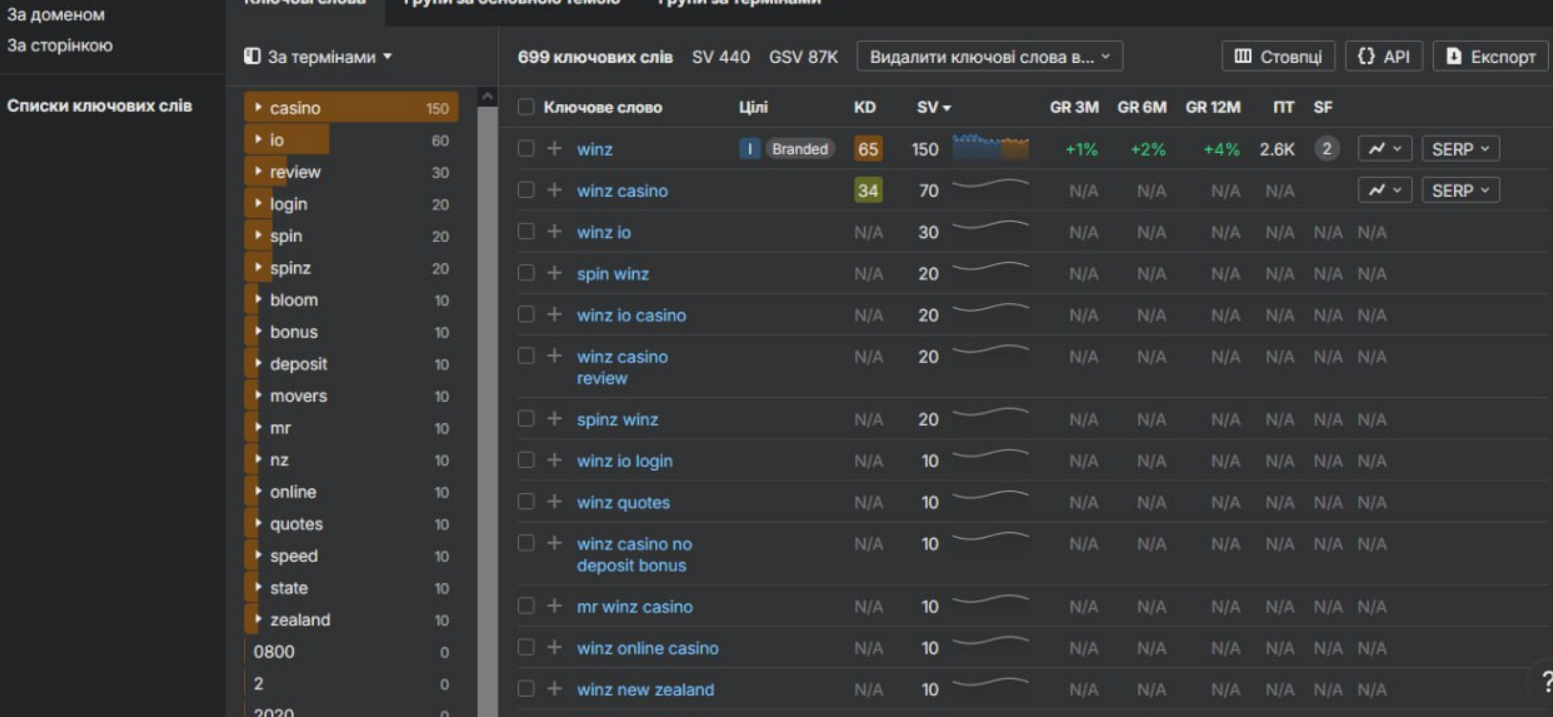
Task: Select the "zealand" term in list
Action: coord(300,620)
